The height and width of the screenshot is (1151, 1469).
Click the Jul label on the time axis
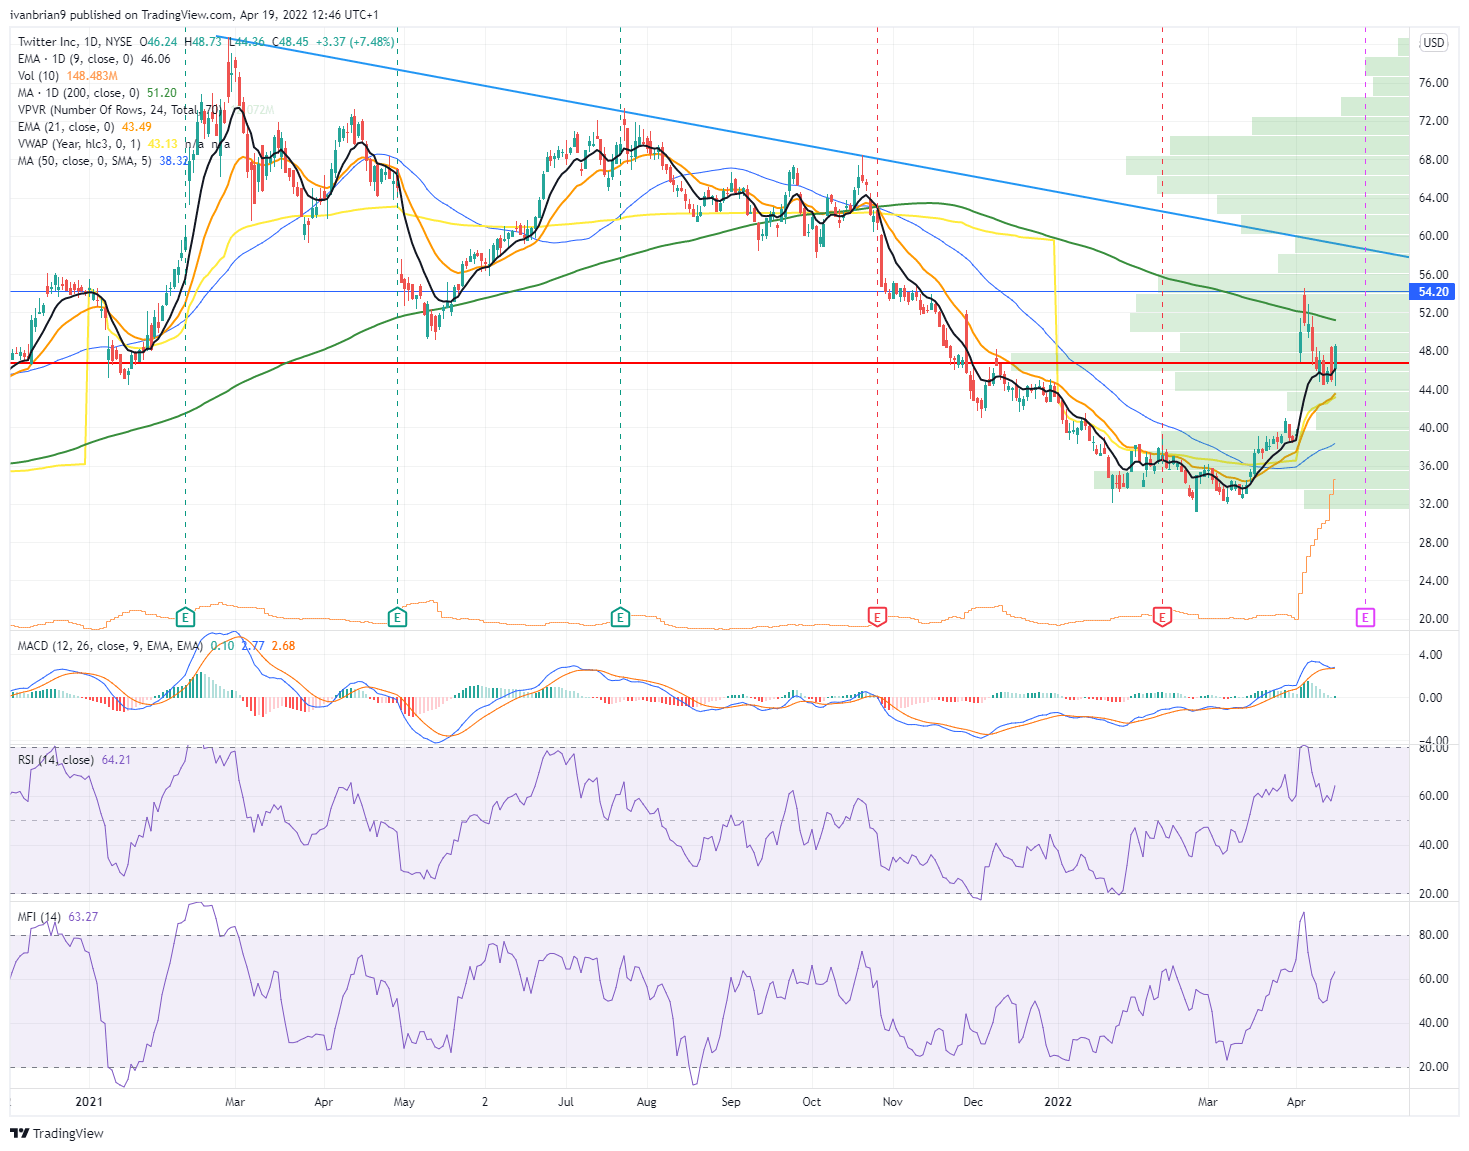pos(566,1102)
